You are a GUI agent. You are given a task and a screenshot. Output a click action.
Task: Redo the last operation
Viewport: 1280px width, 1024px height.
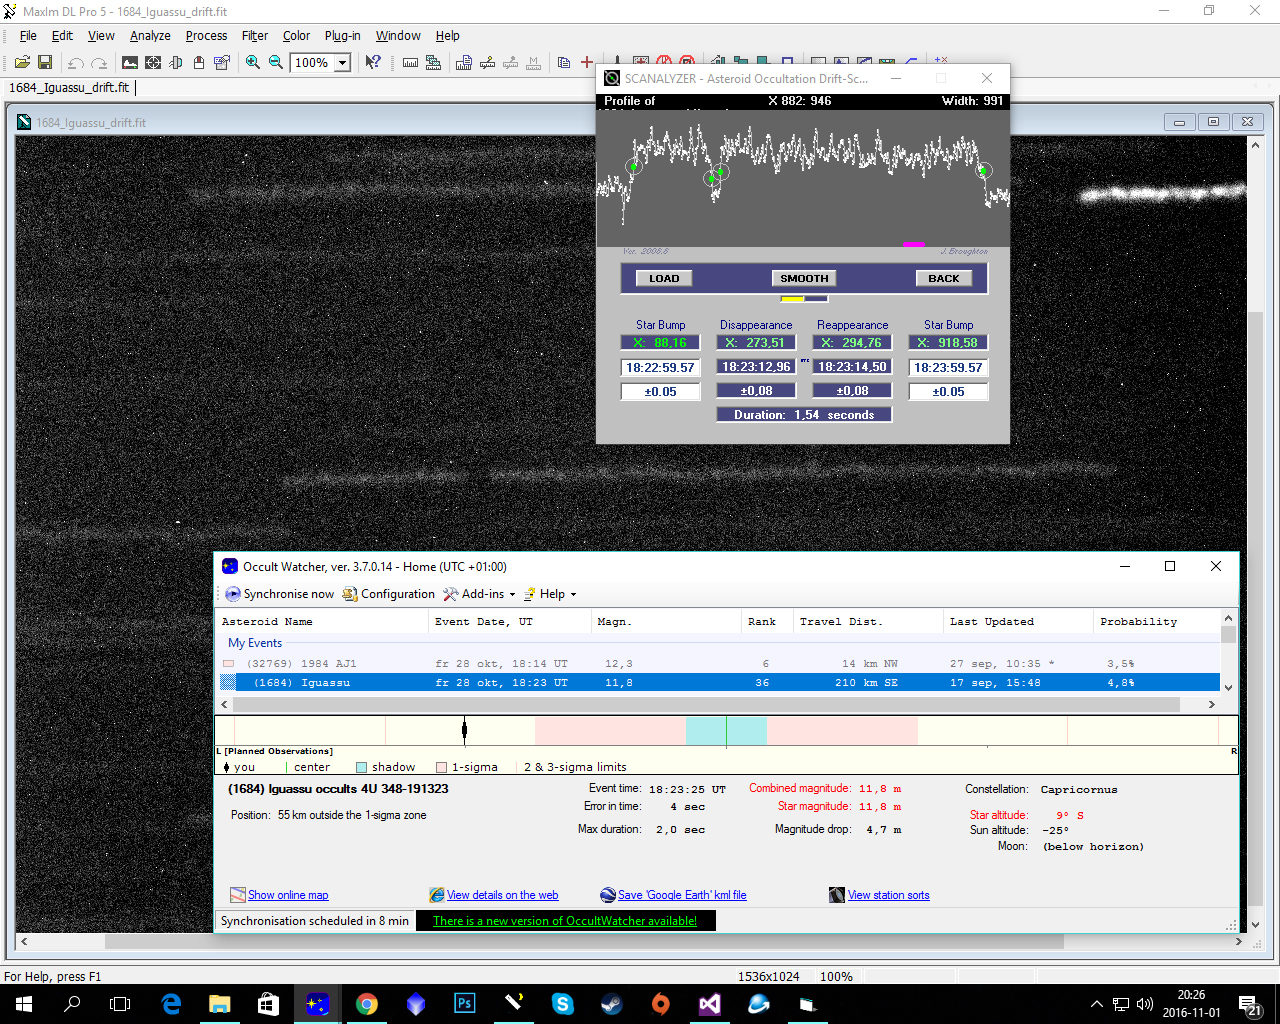click(x=98, y=62)
